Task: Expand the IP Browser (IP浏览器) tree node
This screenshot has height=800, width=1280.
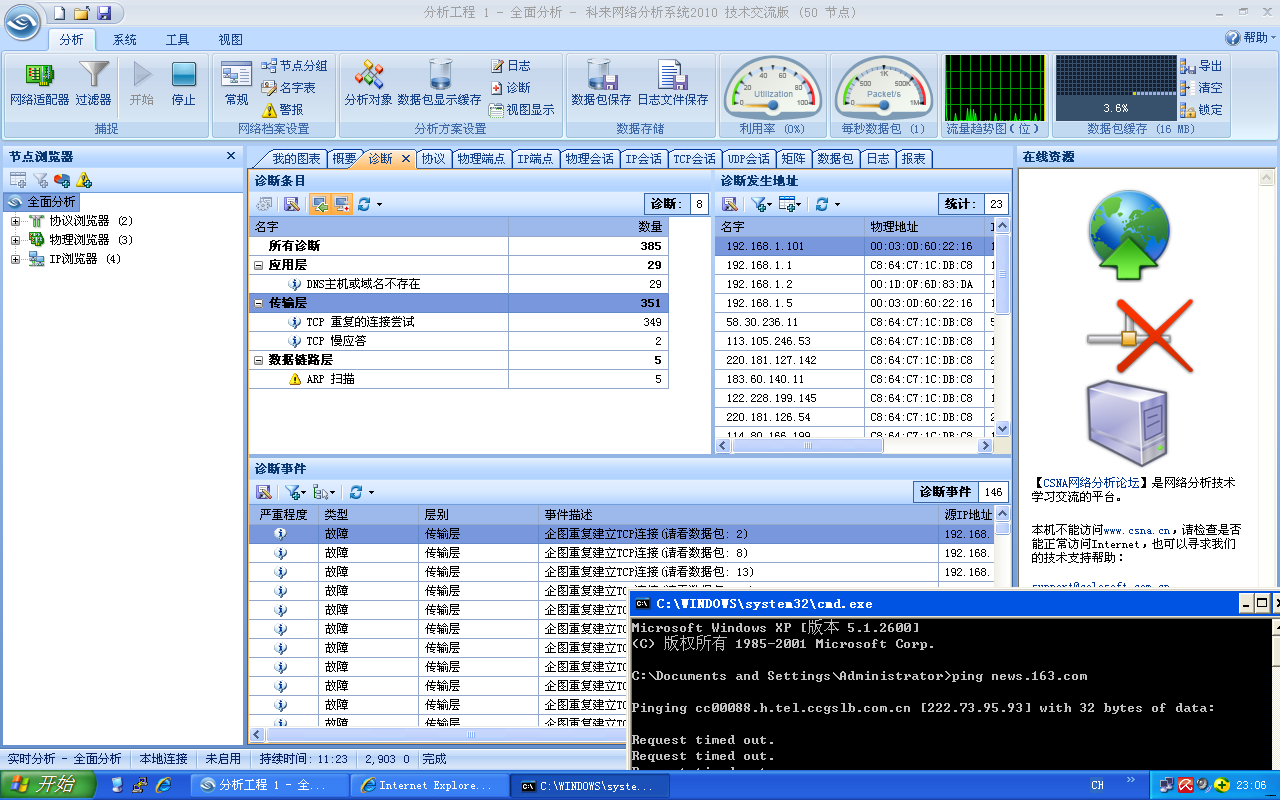Action: [16, 259]
